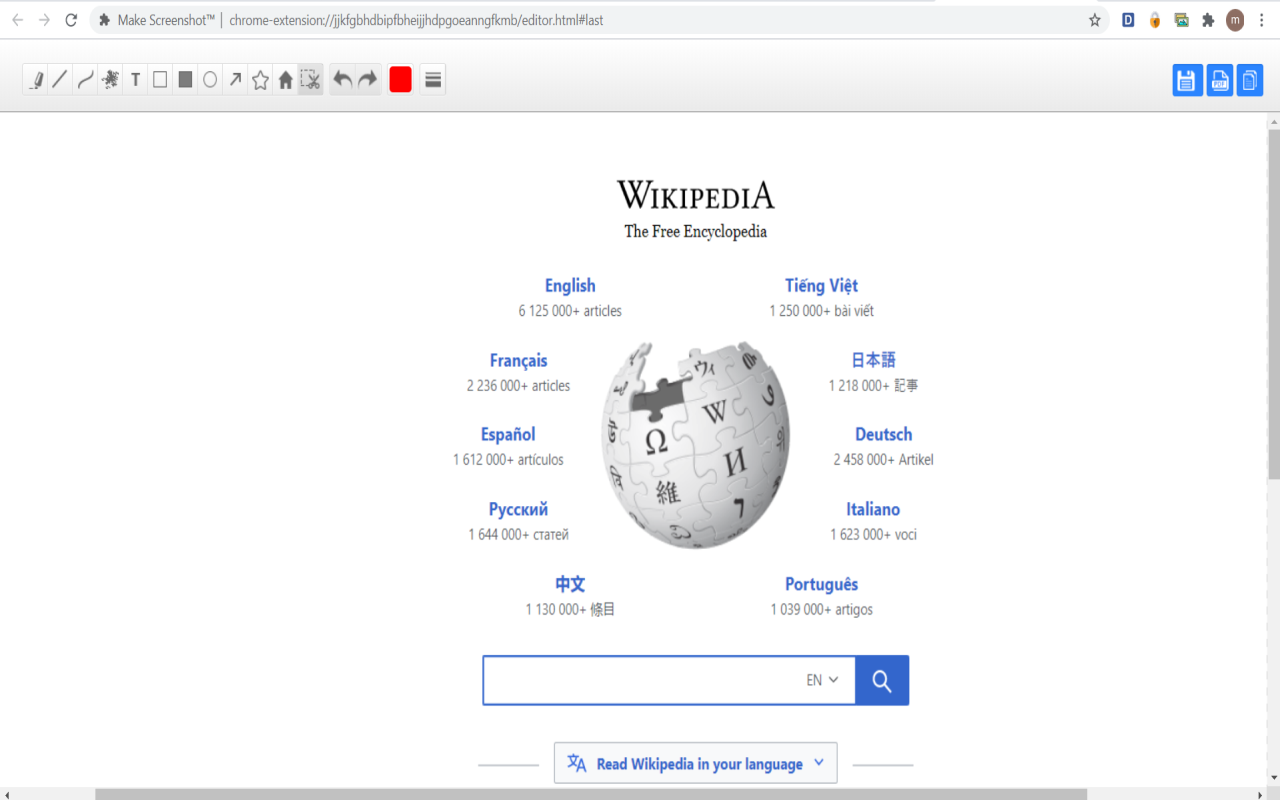This screenshot has height=800, width=1280.
Task: Focus the browser address bar
Action: click(600, 20)
